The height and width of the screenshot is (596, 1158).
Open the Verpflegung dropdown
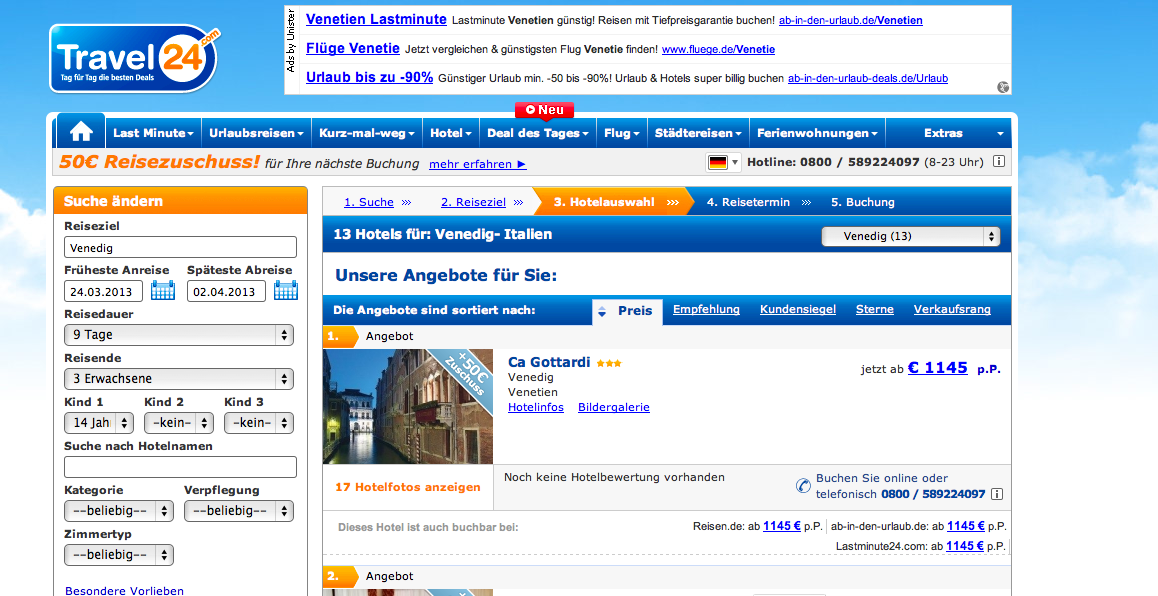(x=238, y=511)
